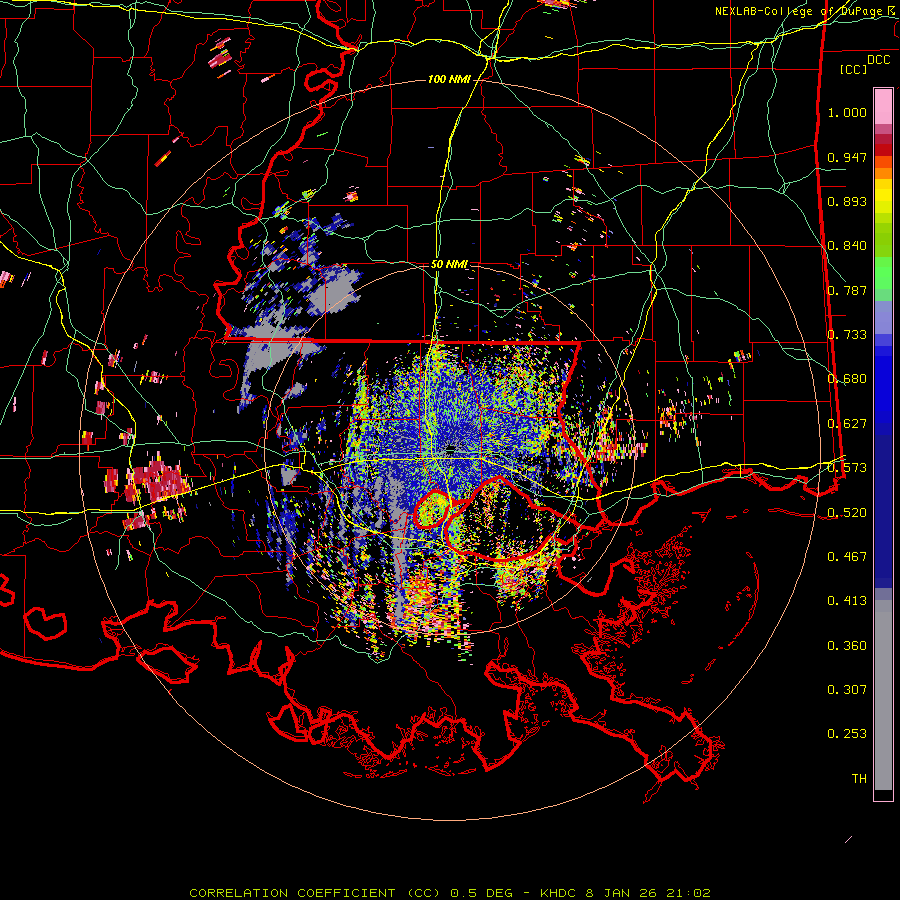Select the "CORRELATION COEFFICIENT (CC)" product title
The height and width of the screenshot is (900, 900).
[316, 893]
